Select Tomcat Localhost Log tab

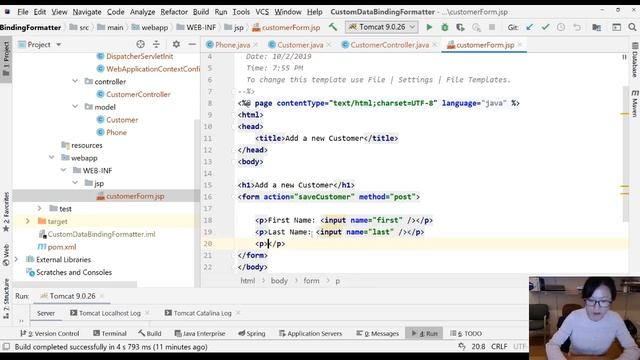click(x=109, y=313)
